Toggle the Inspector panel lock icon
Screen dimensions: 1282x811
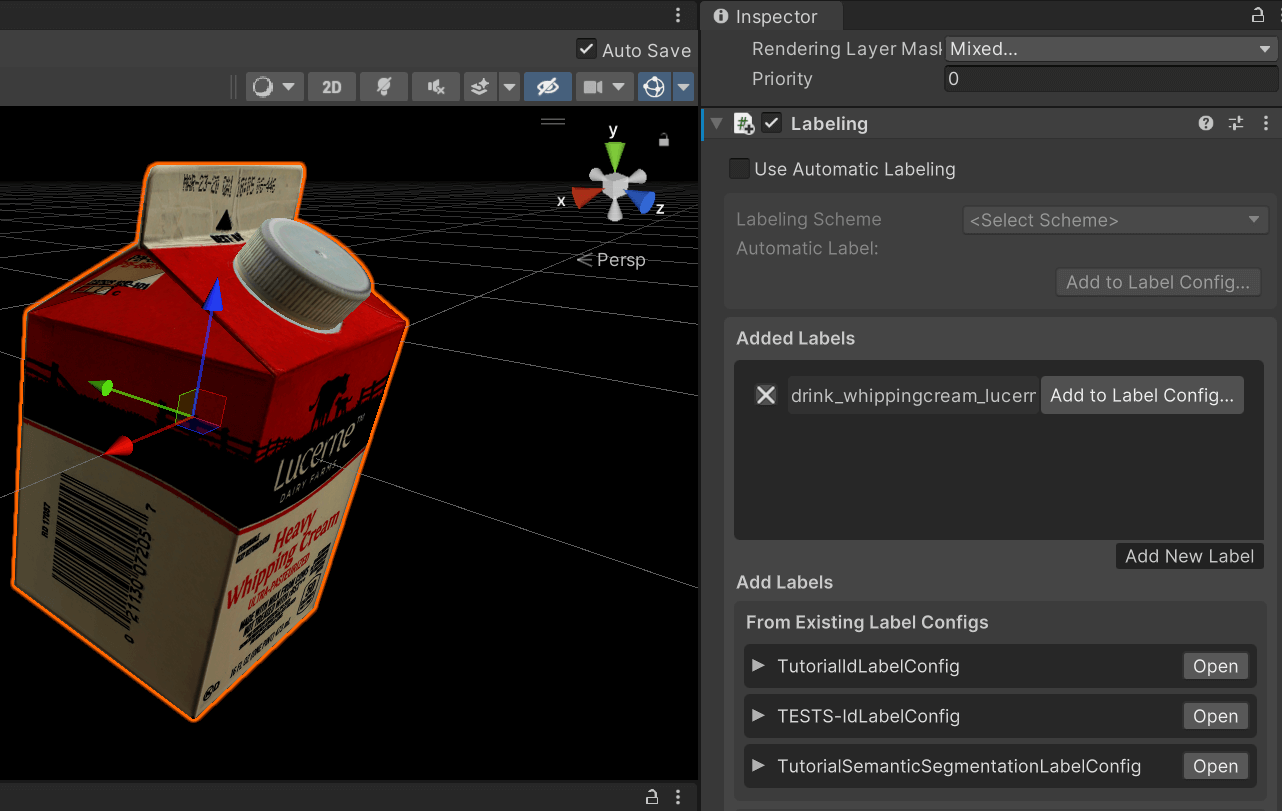1258,15
